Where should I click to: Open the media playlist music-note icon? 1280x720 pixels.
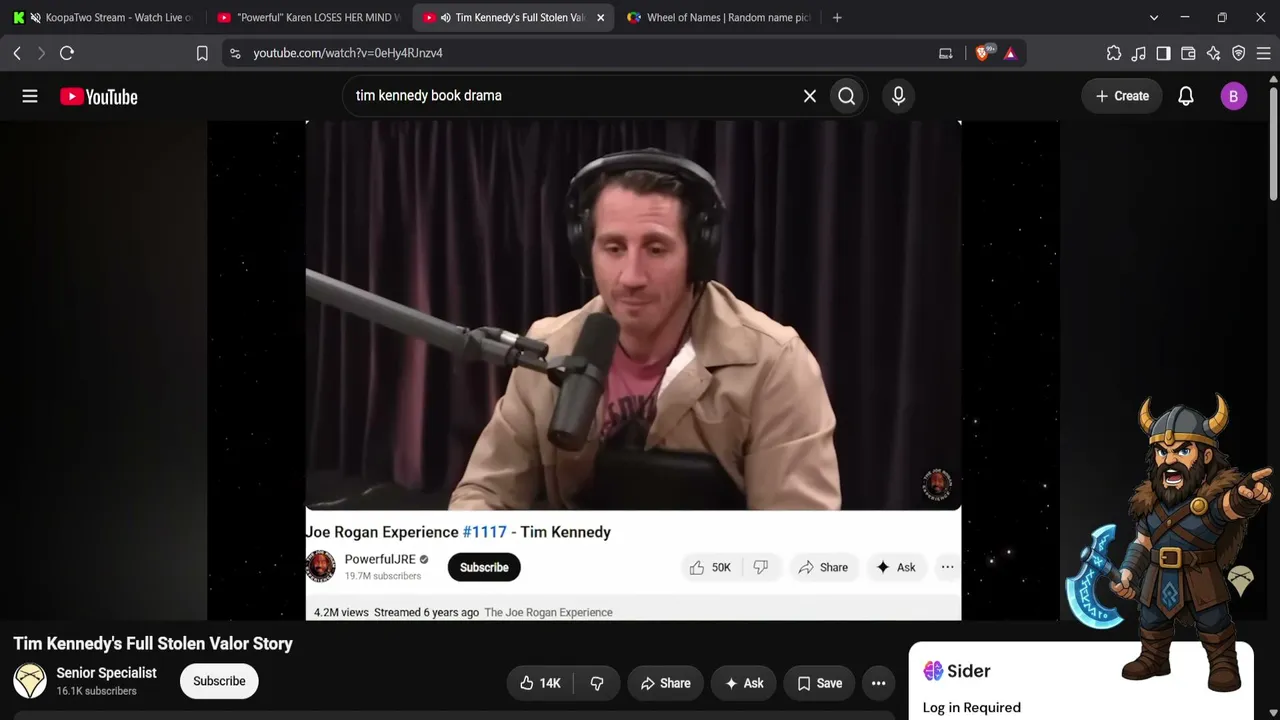pos(1139,53)
